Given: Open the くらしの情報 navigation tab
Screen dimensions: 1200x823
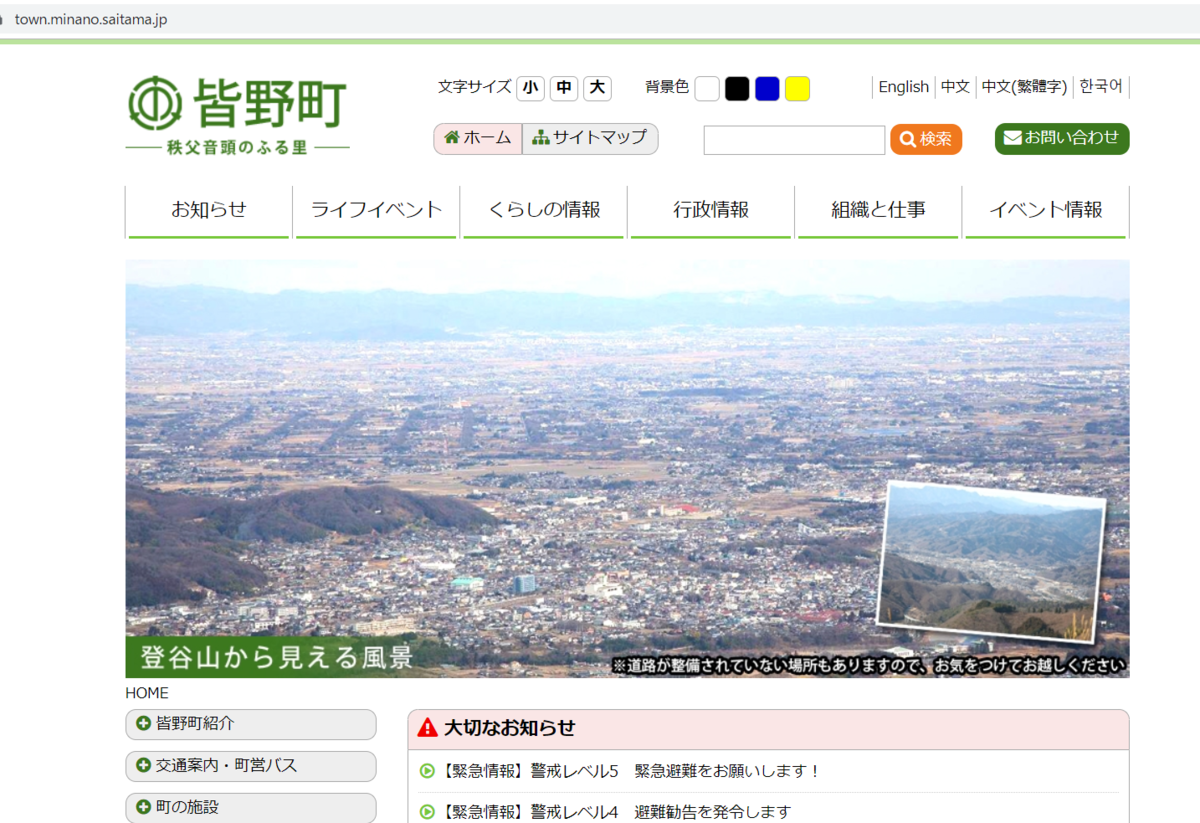Looking at the screenshot, I should (x=544, y=211).
